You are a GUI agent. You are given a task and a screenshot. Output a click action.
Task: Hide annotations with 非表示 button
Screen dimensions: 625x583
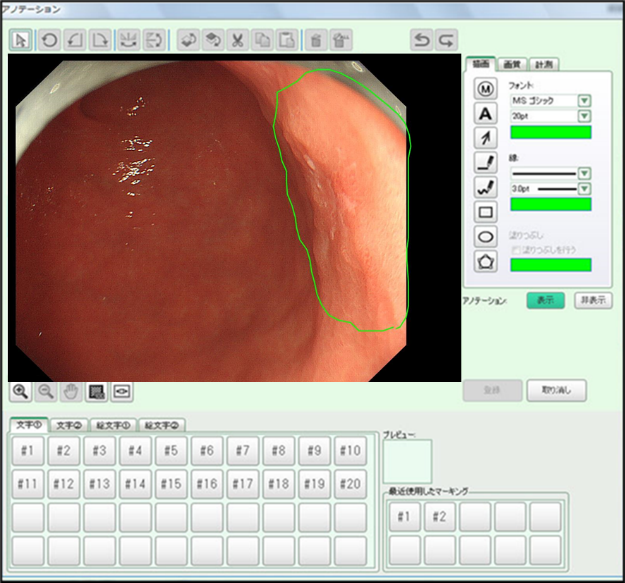click(x=592, y=300)
